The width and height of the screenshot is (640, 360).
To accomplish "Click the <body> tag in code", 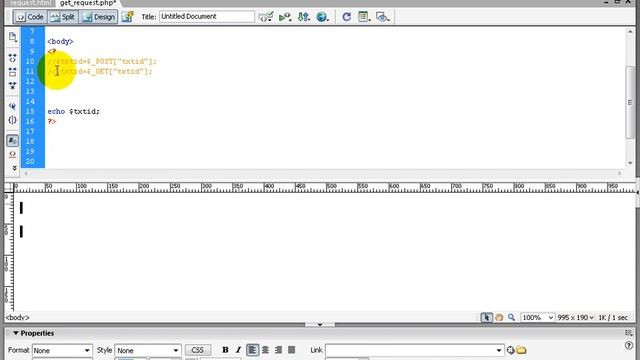I will click(60, 41).
